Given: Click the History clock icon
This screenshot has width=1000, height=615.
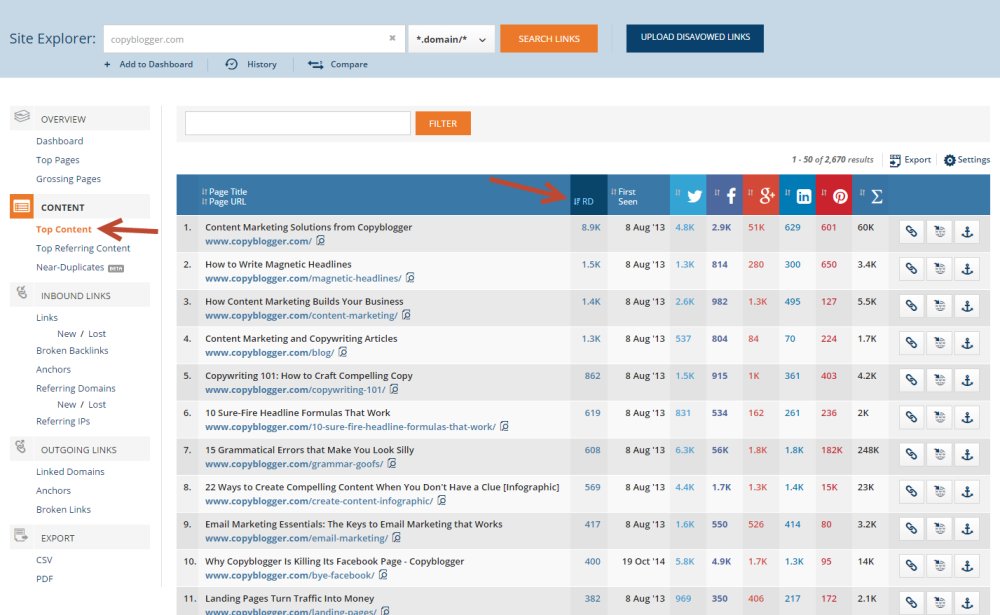Looking at the screenshot, I should (232, 64).
